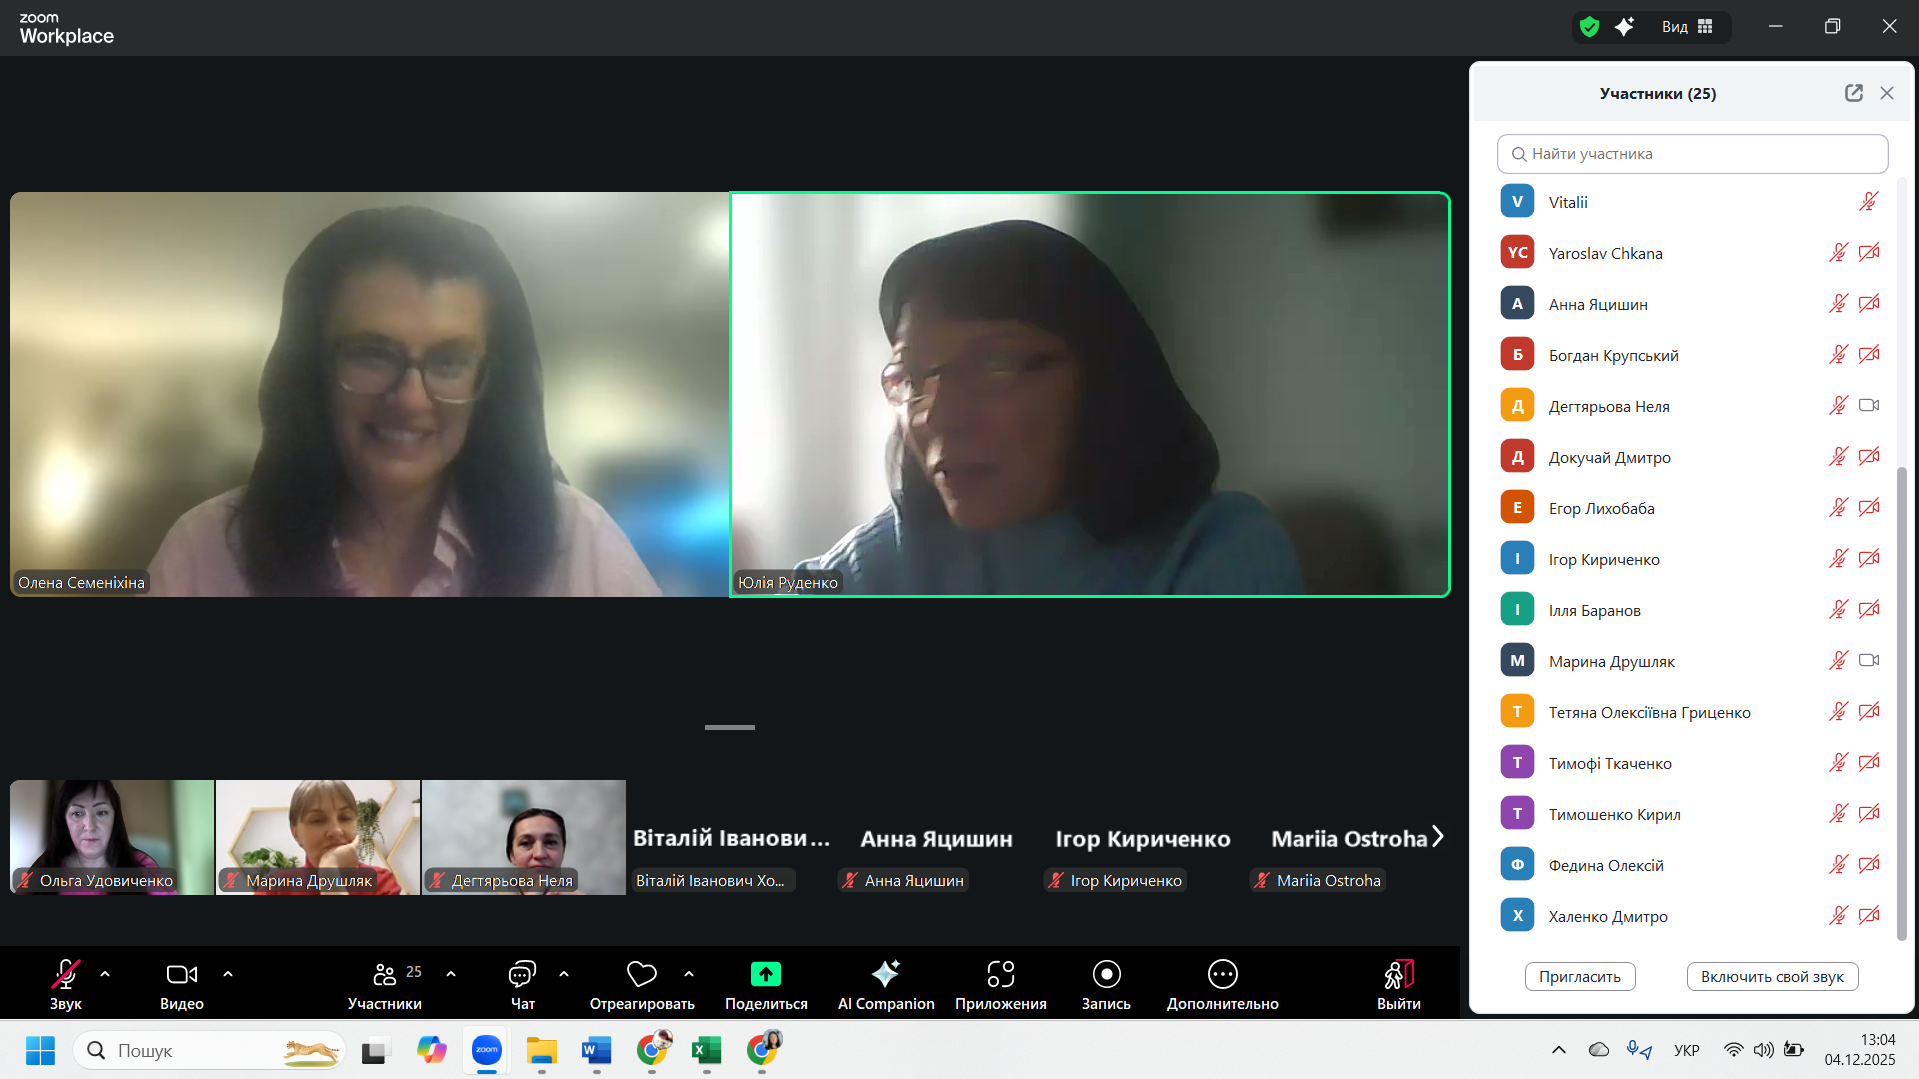The height and width of the screenshot is (1079, 1919).
Task: Open the Вид view layout menu
Action: [x=1688, y=27]
